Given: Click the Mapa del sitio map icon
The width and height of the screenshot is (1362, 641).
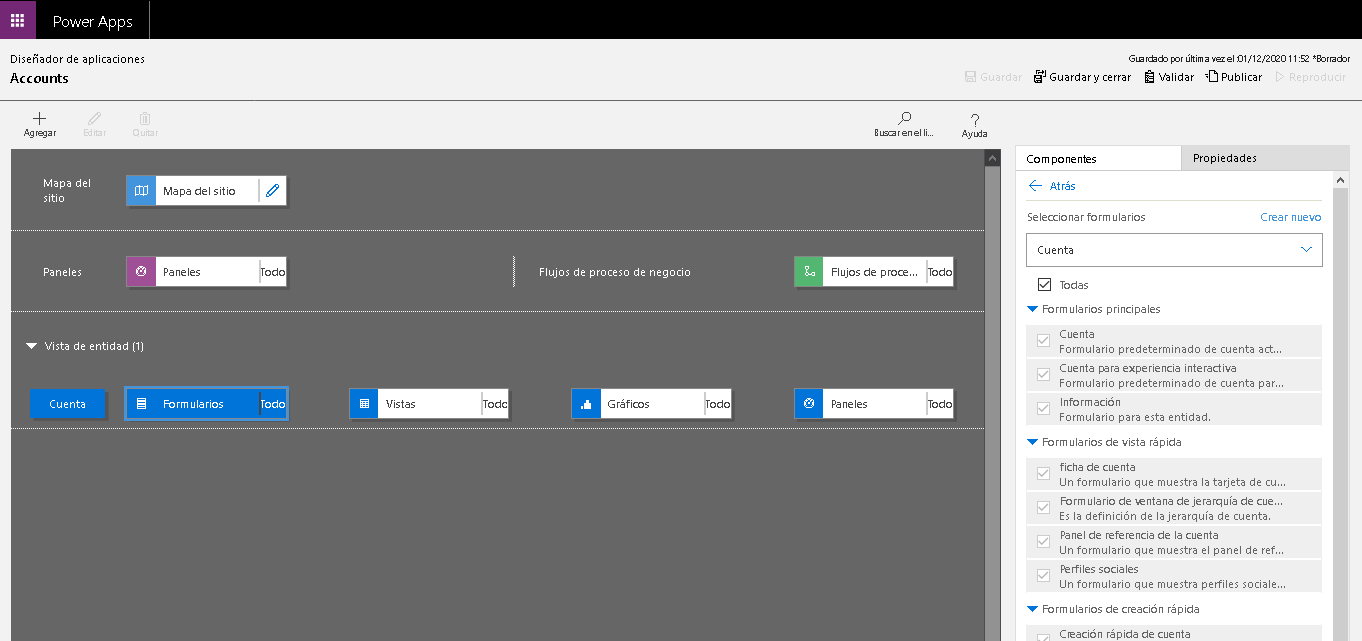Looking at the screenshot, I should [142, 191].
